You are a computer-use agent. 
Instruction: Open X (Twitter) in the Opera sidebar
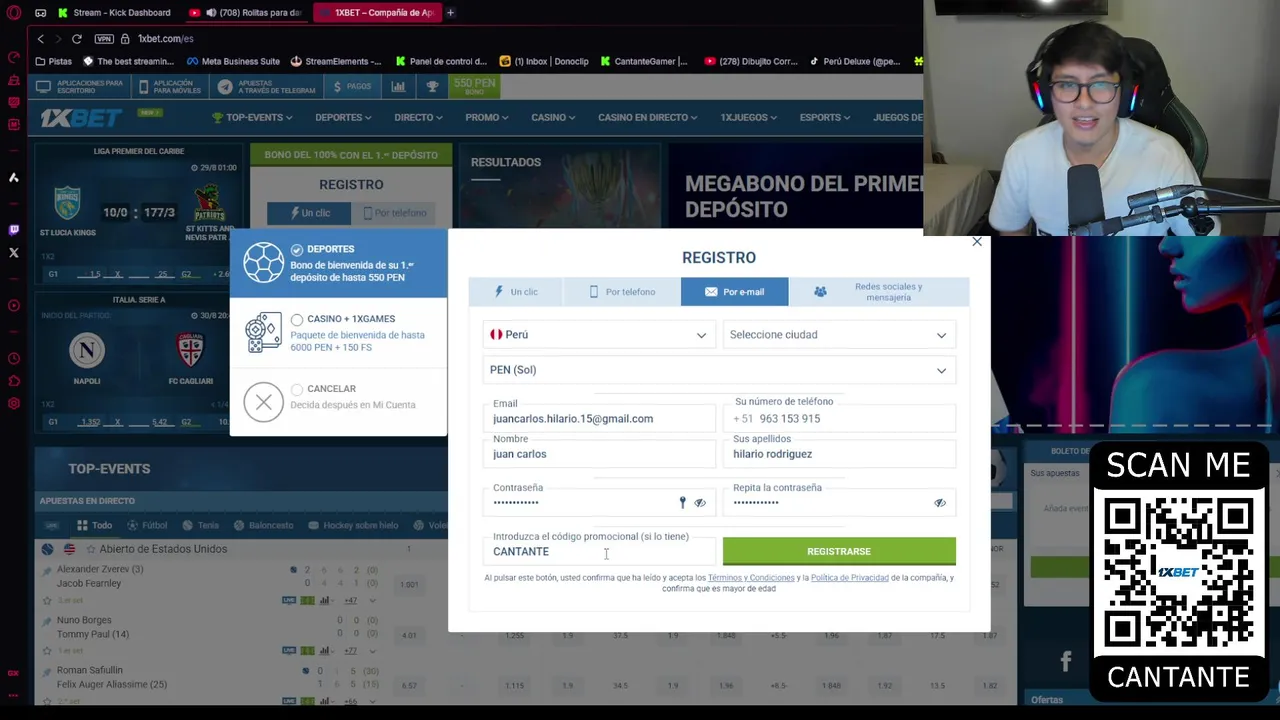(x=14, y=253)
